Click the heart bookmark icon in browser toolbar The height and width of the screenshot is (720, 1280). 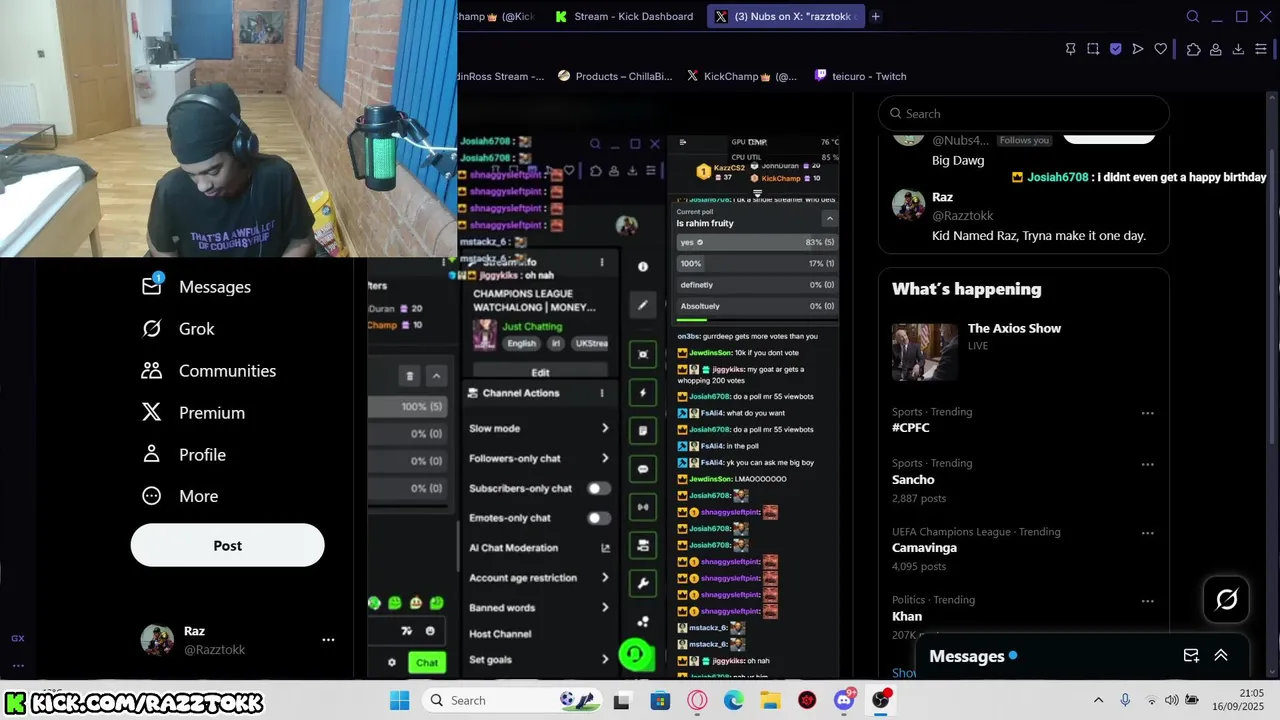point(1160,49)
